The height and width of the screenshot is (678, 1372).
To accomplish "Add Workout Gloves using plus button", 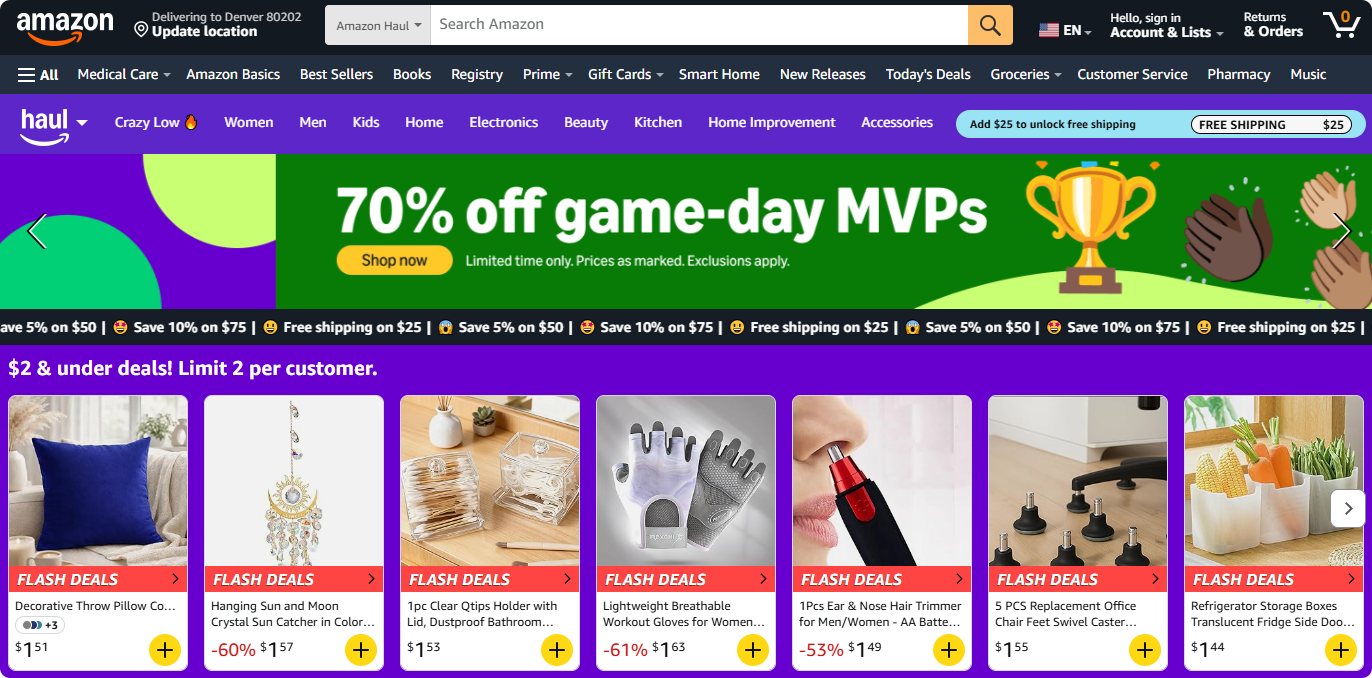I will (x=753, y=650).
